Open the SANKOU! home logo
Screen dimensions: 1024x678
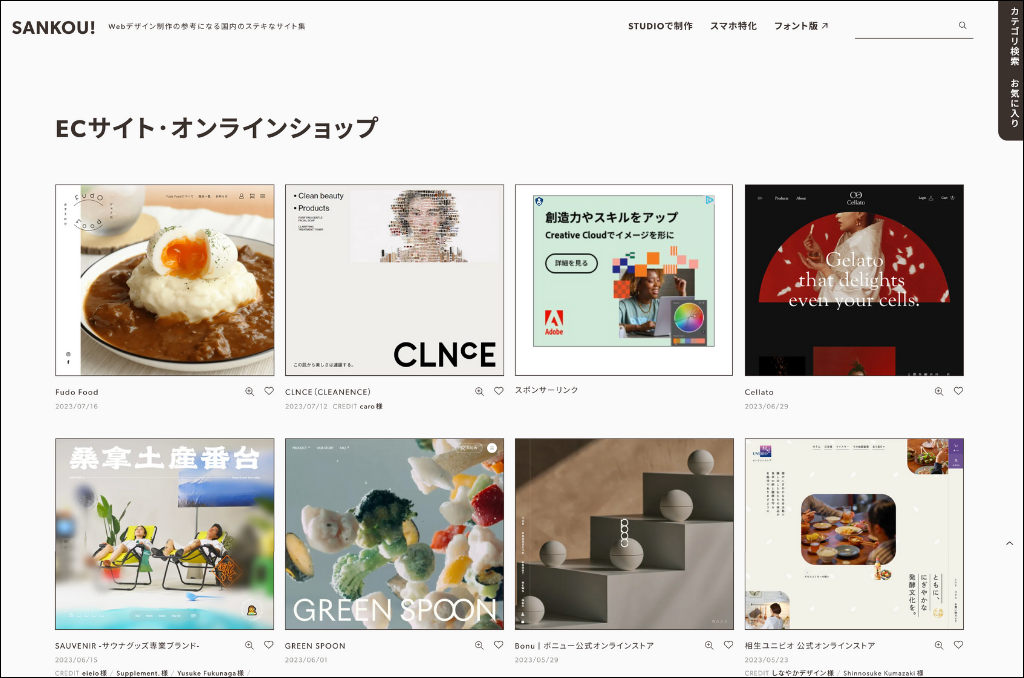pyautogui.click(x=54, y=27)
